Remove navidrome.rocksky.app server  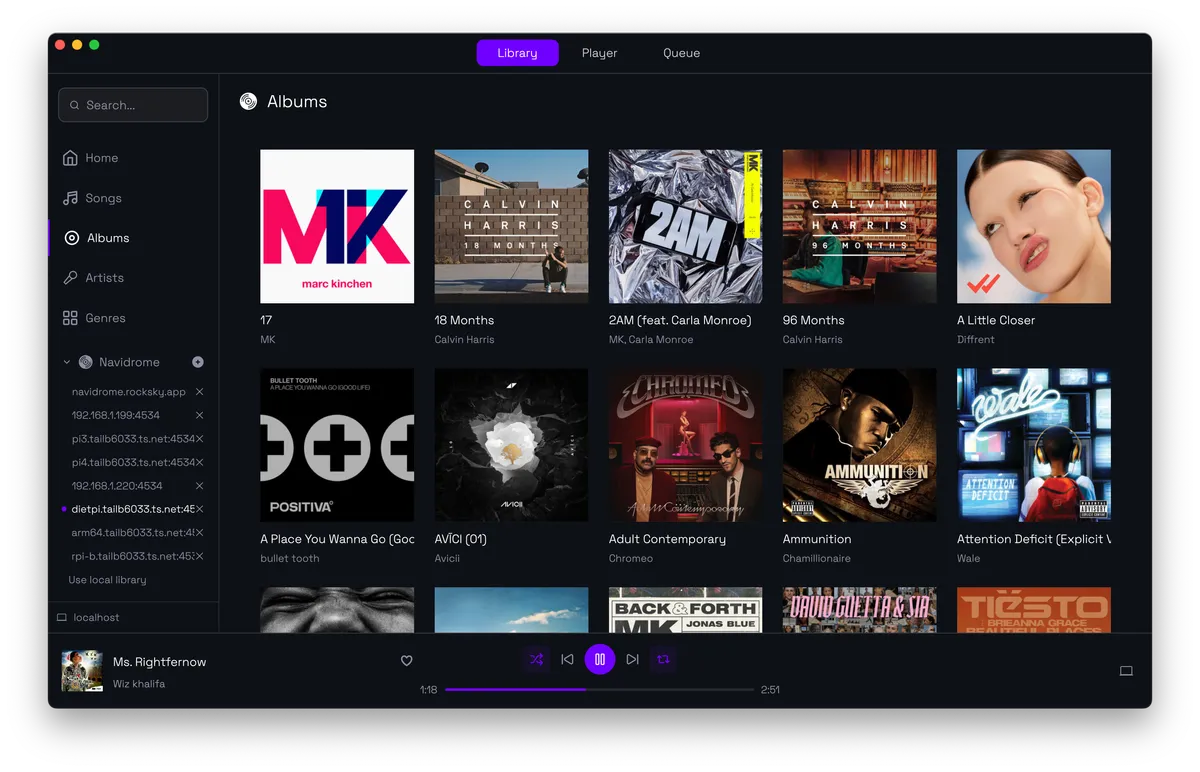[199, 392]
